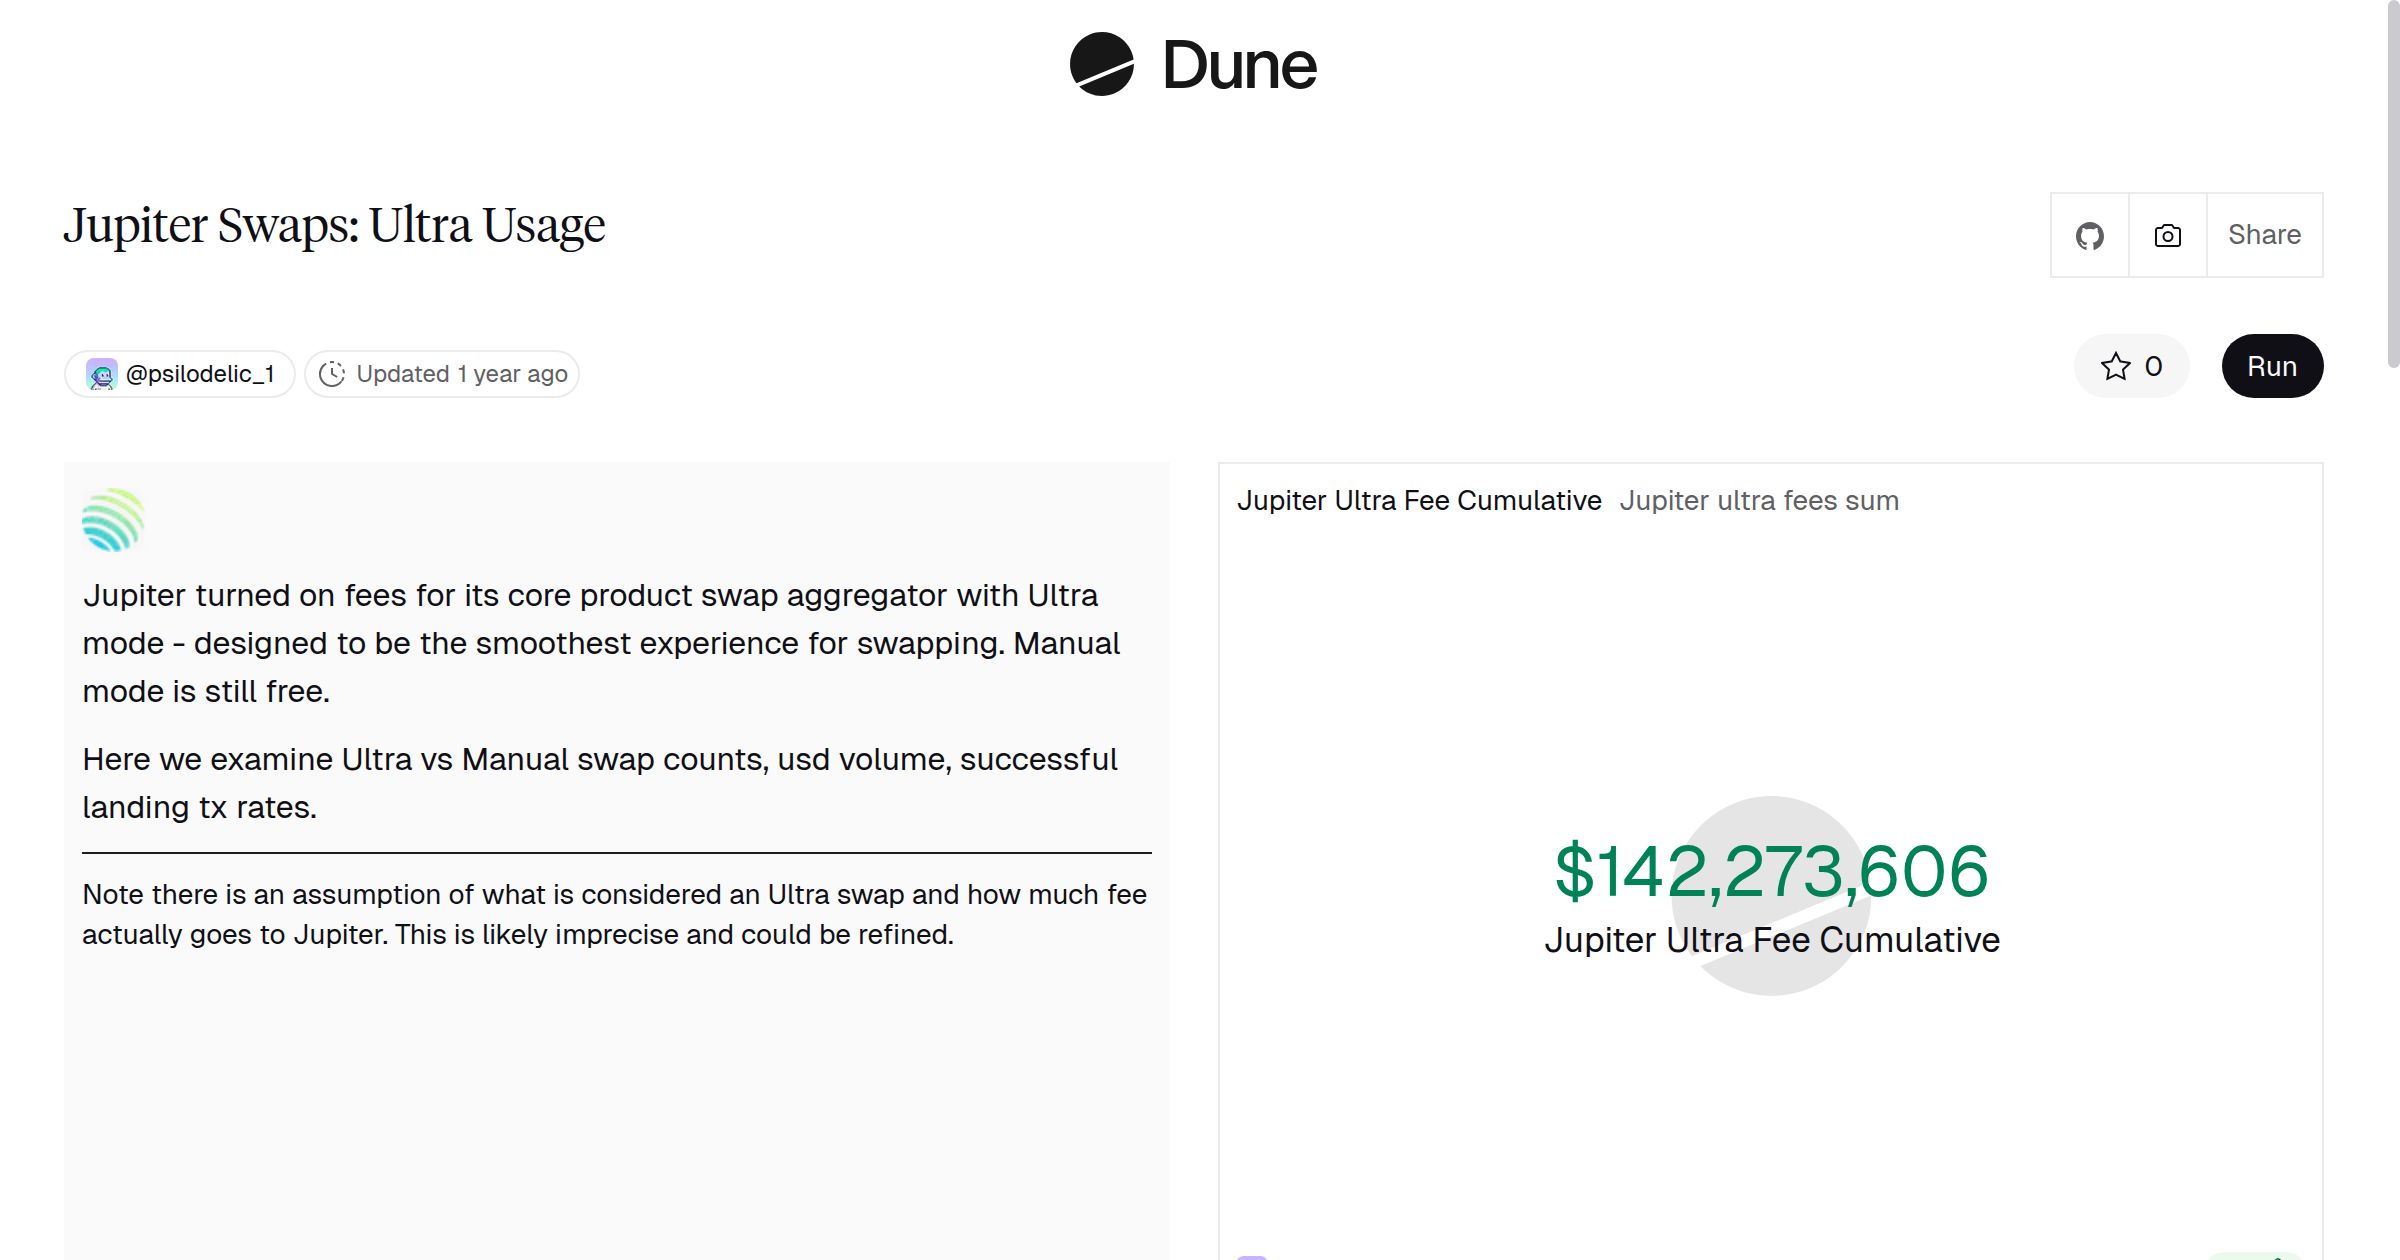Click the Dune circle logo icon
Image resolution: width=2400 pixels, height=1260 pixels.
pyautogui.click(x=1101, y=65)
